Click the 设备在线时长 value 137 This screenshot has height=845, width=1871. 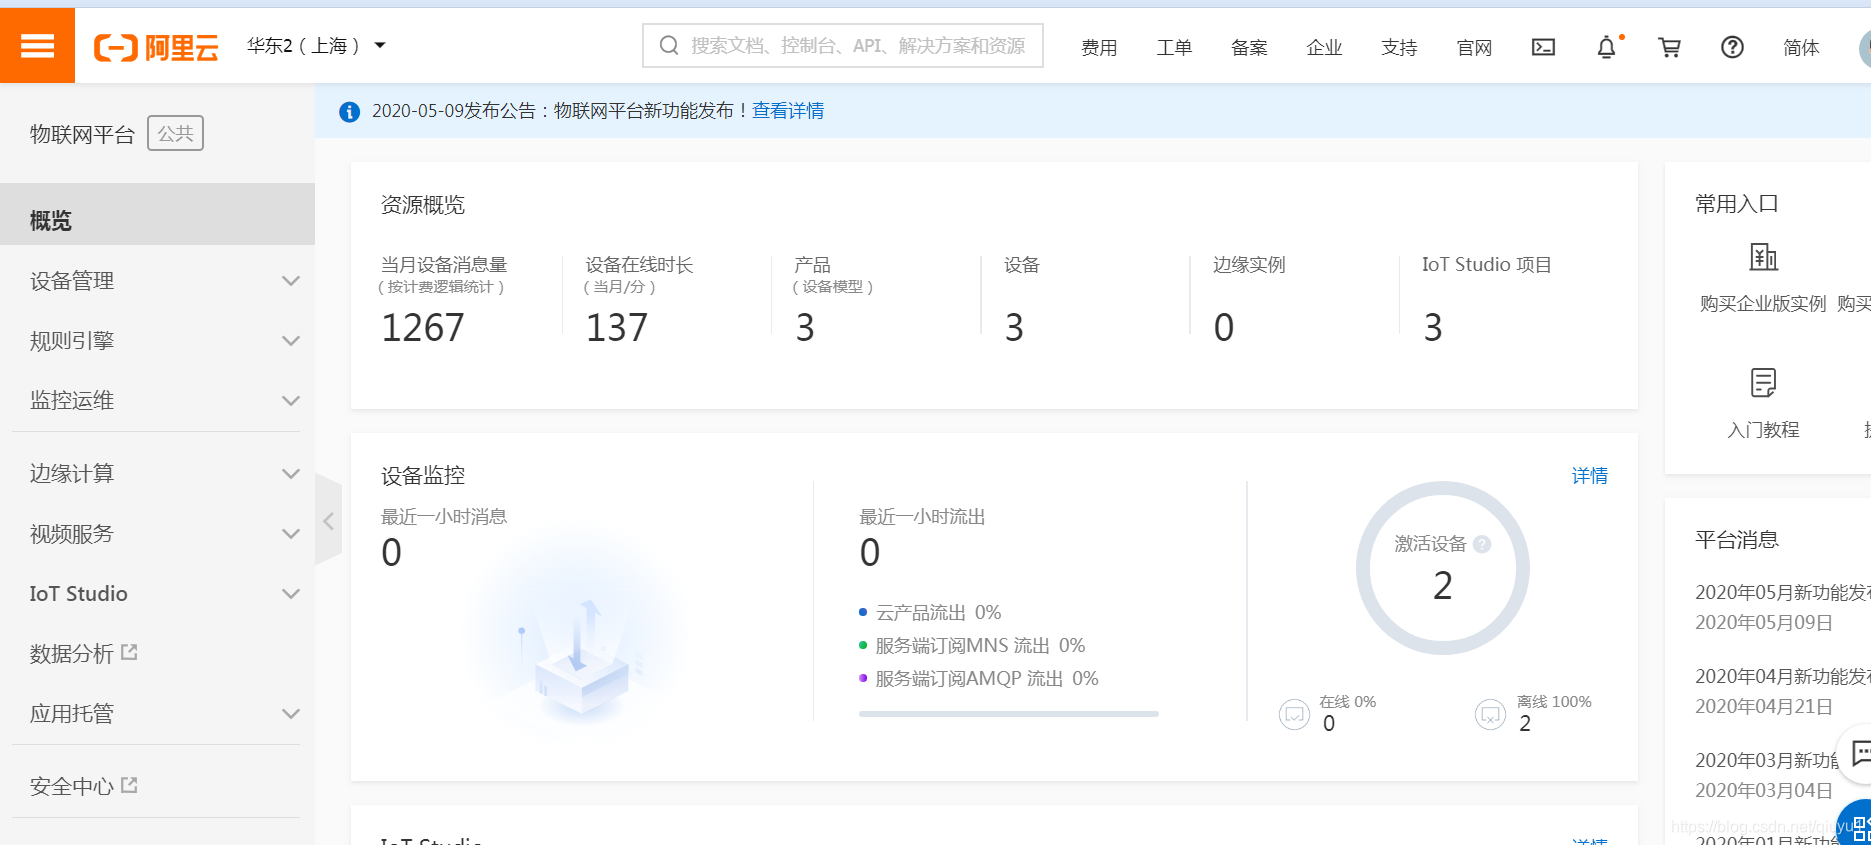[617, 328]
